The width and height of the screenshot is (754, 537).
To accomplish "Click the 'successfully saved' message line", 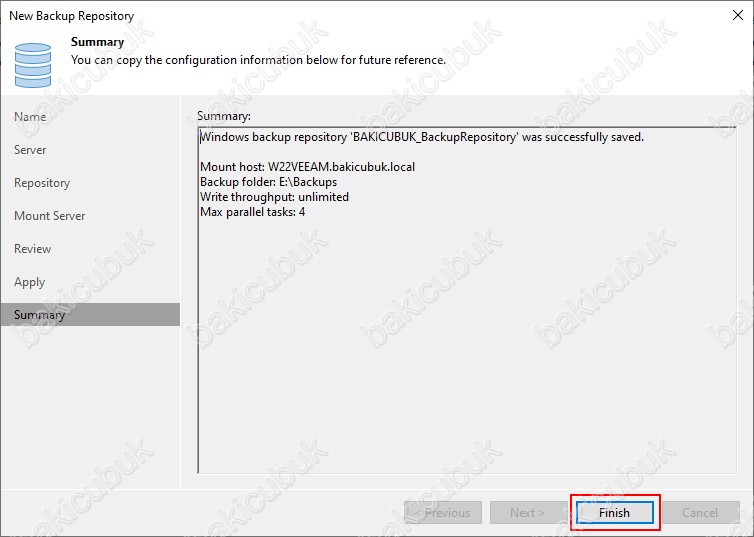I will (422, 137).
